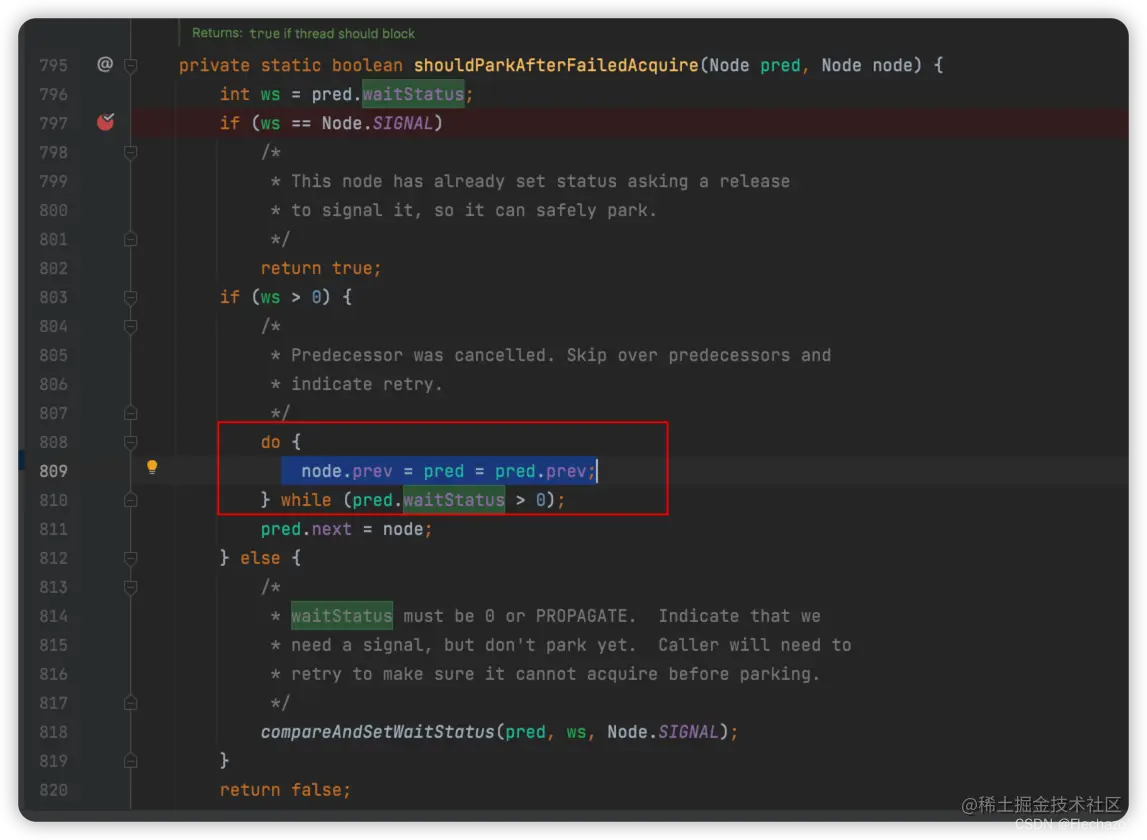Click the fold end marker at line 810

pyautogui.click(x=131, y=500)
